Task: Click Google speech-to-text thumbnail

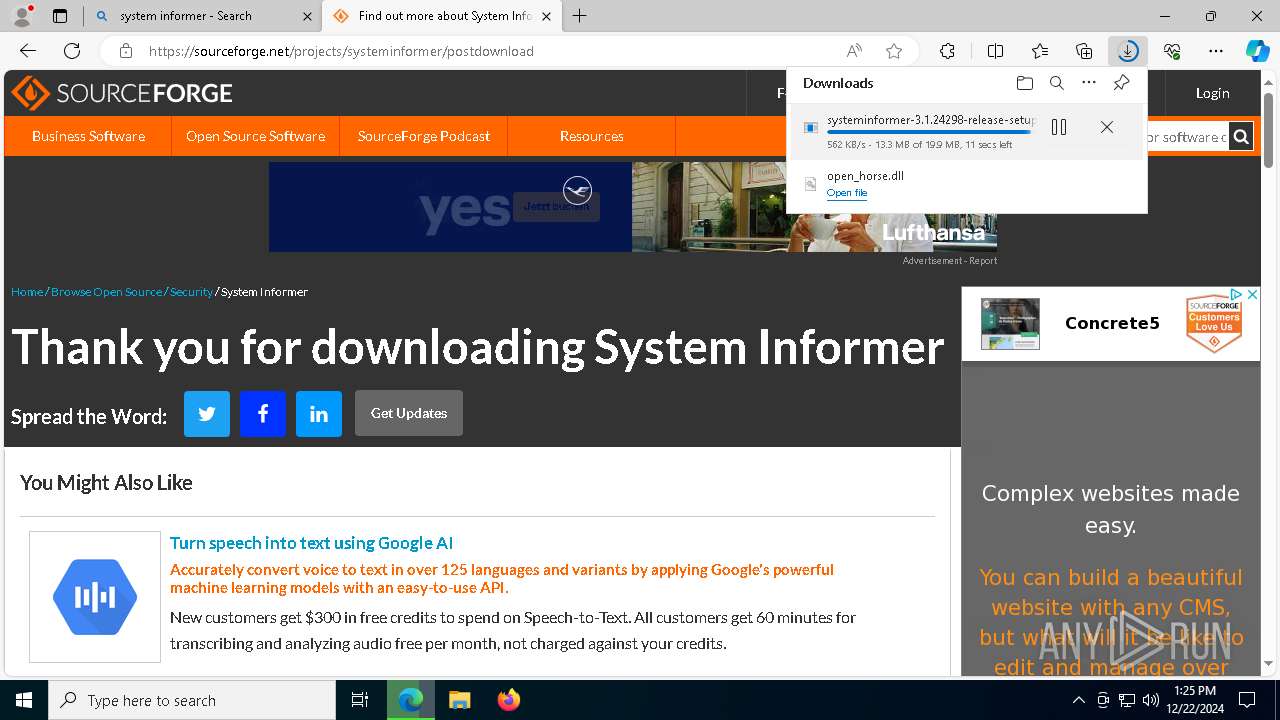Action: [95, 597]
